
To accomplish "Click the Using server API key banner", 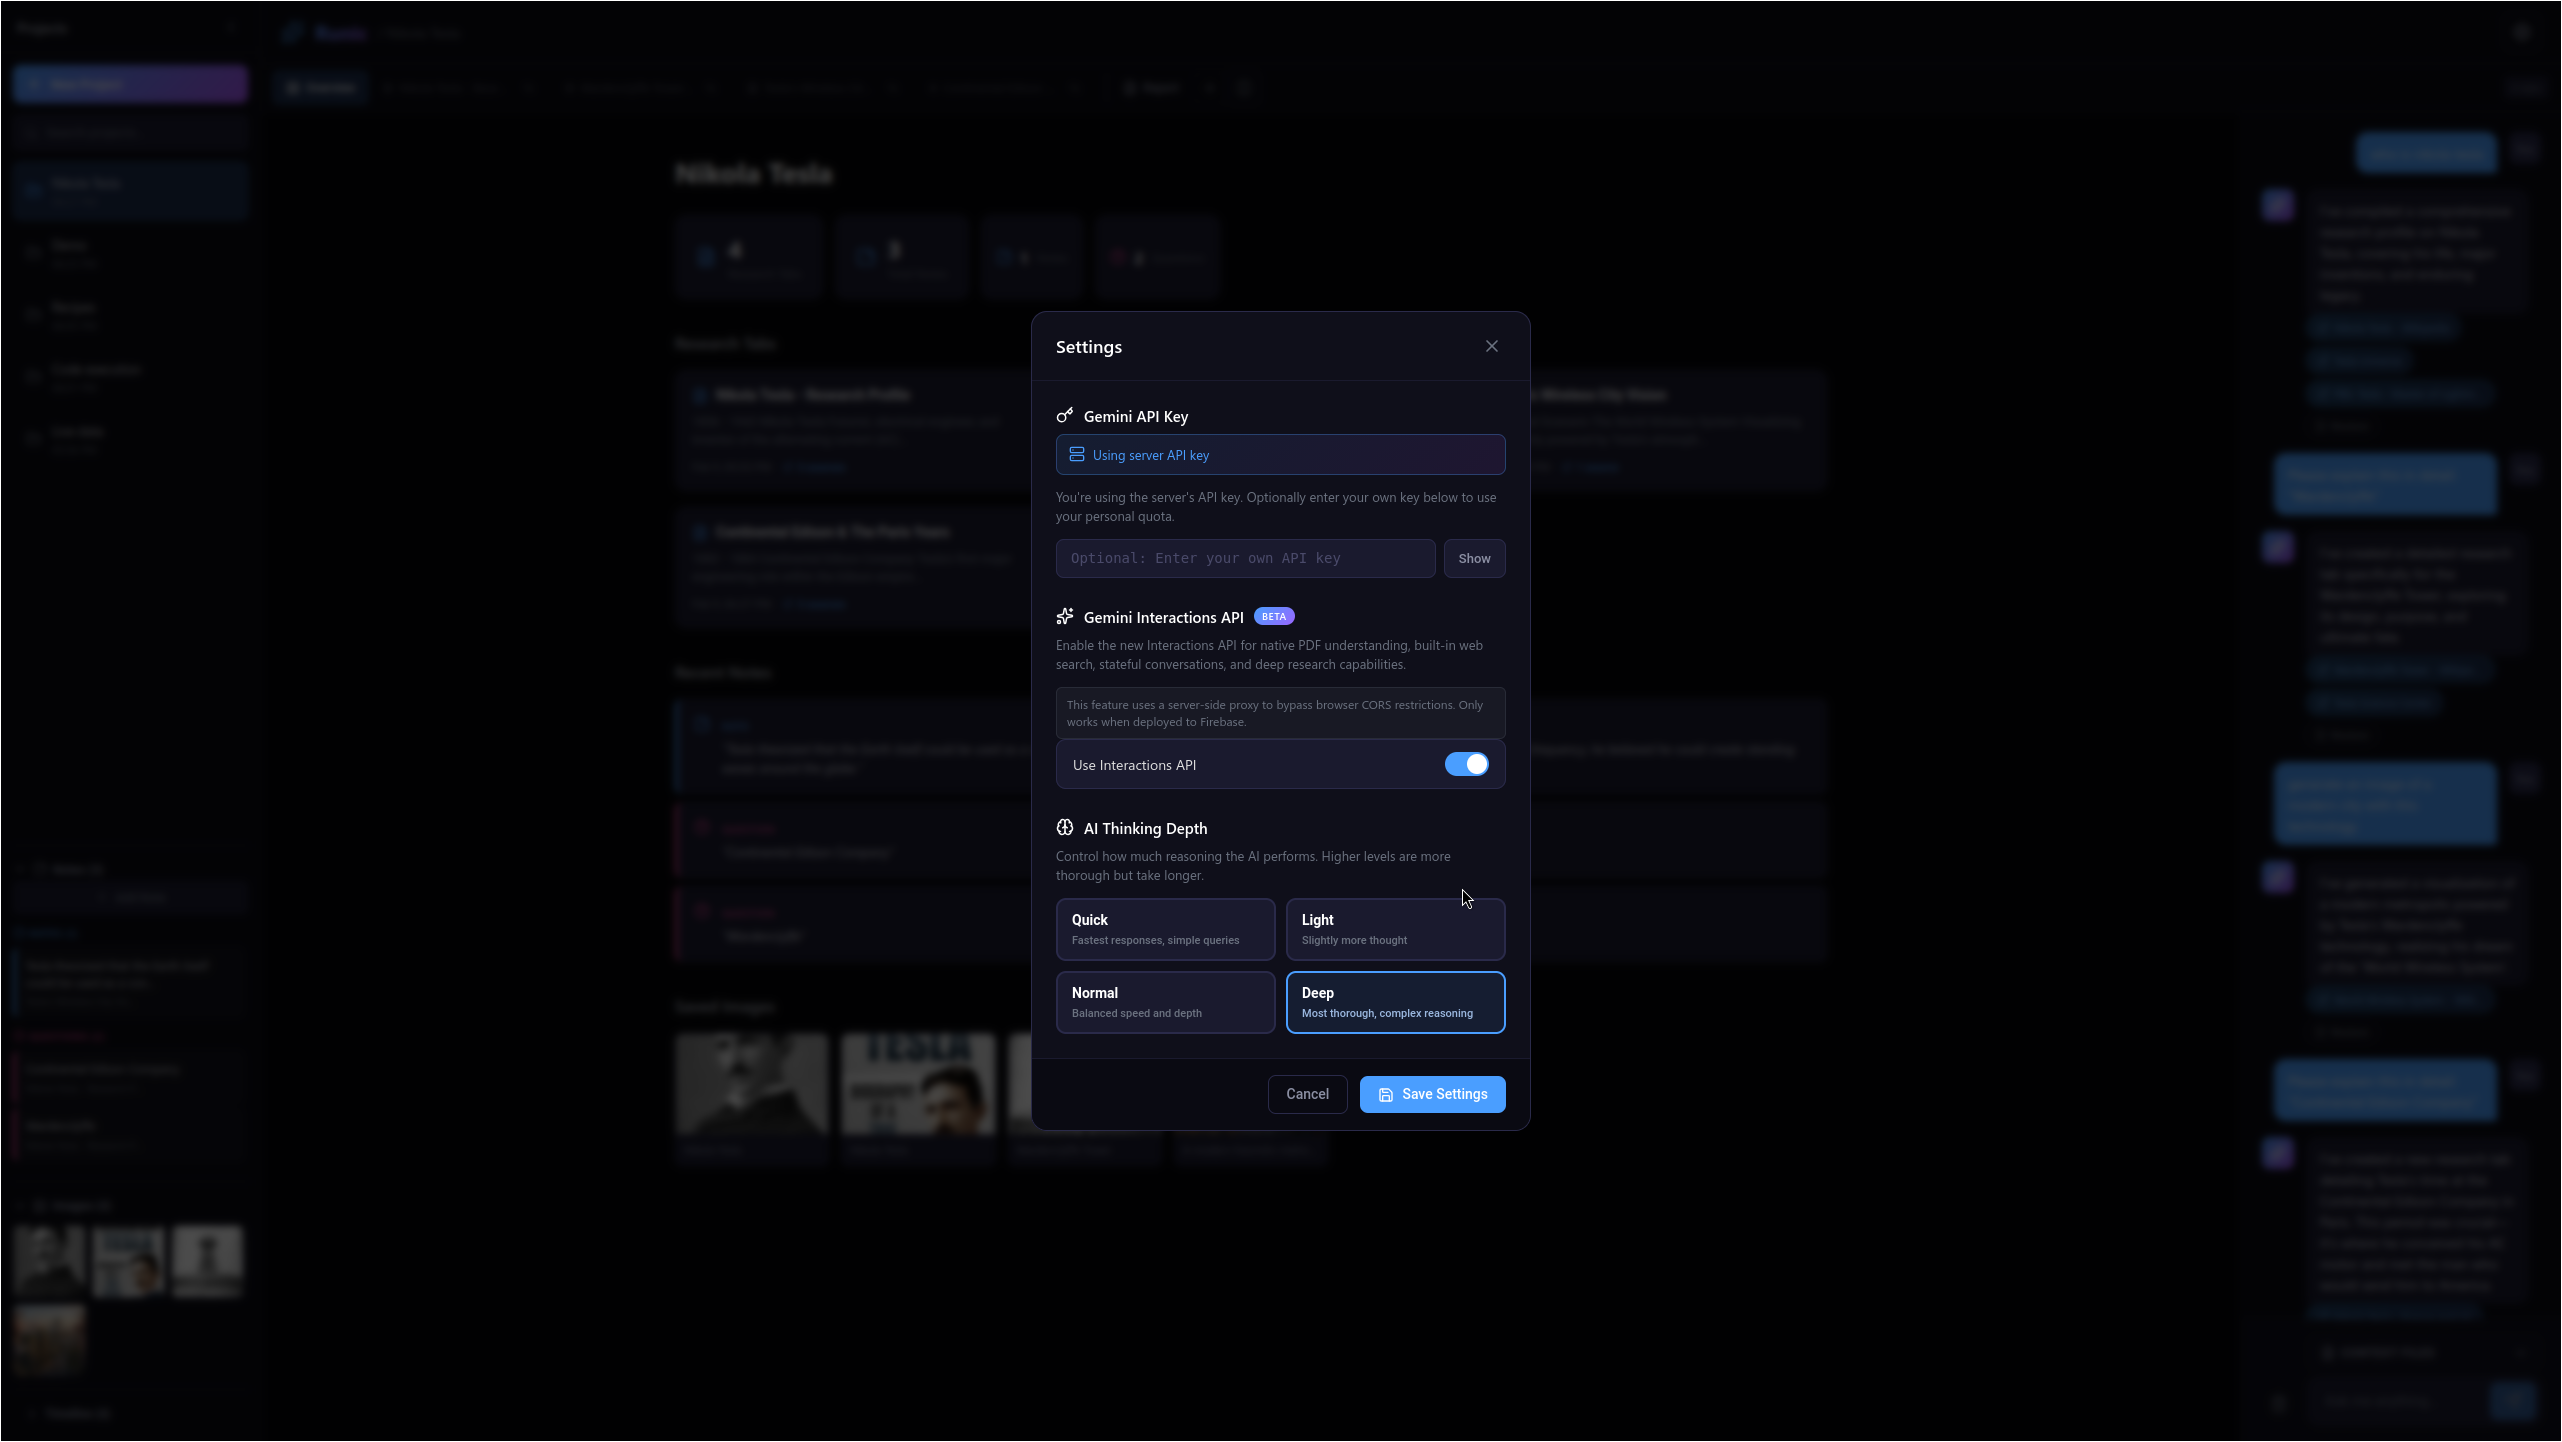I will [1280, 455].
